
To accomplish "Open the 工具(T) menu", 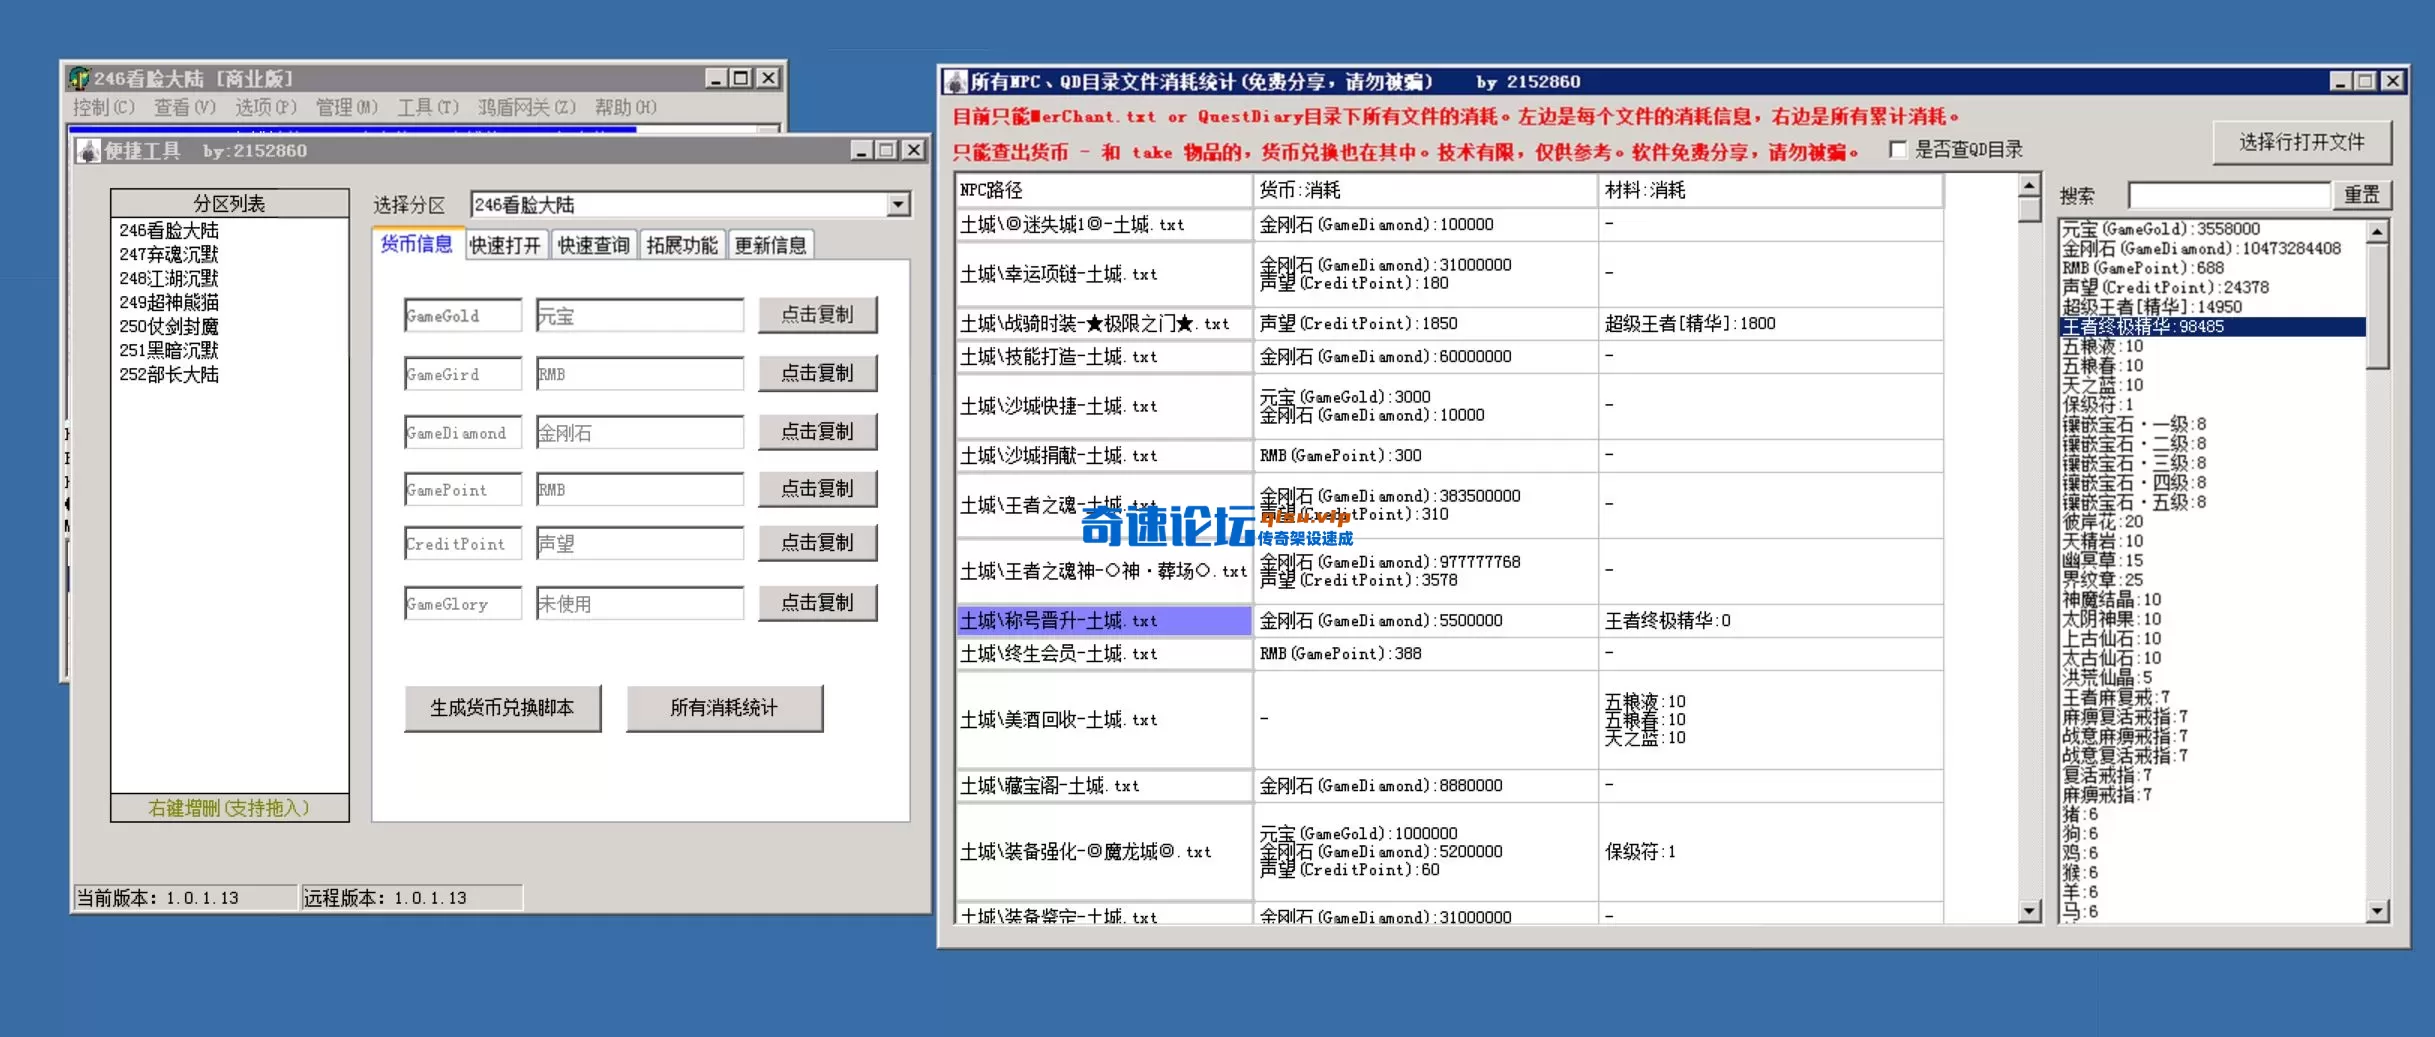I will [x=428, y=107].
